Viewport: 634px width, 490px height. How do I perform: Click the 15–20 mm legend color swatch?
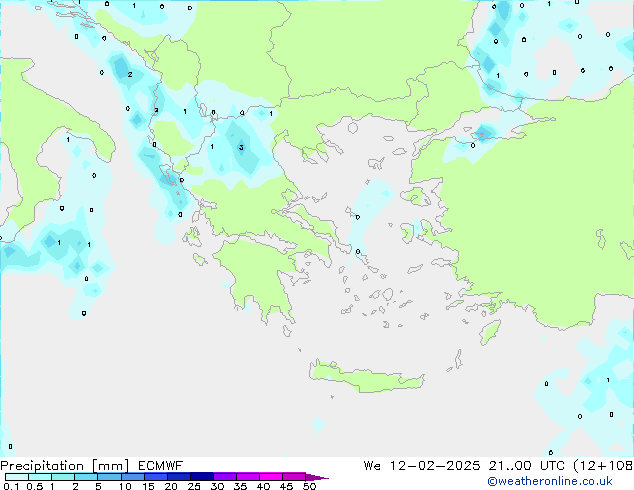(155, 477)
